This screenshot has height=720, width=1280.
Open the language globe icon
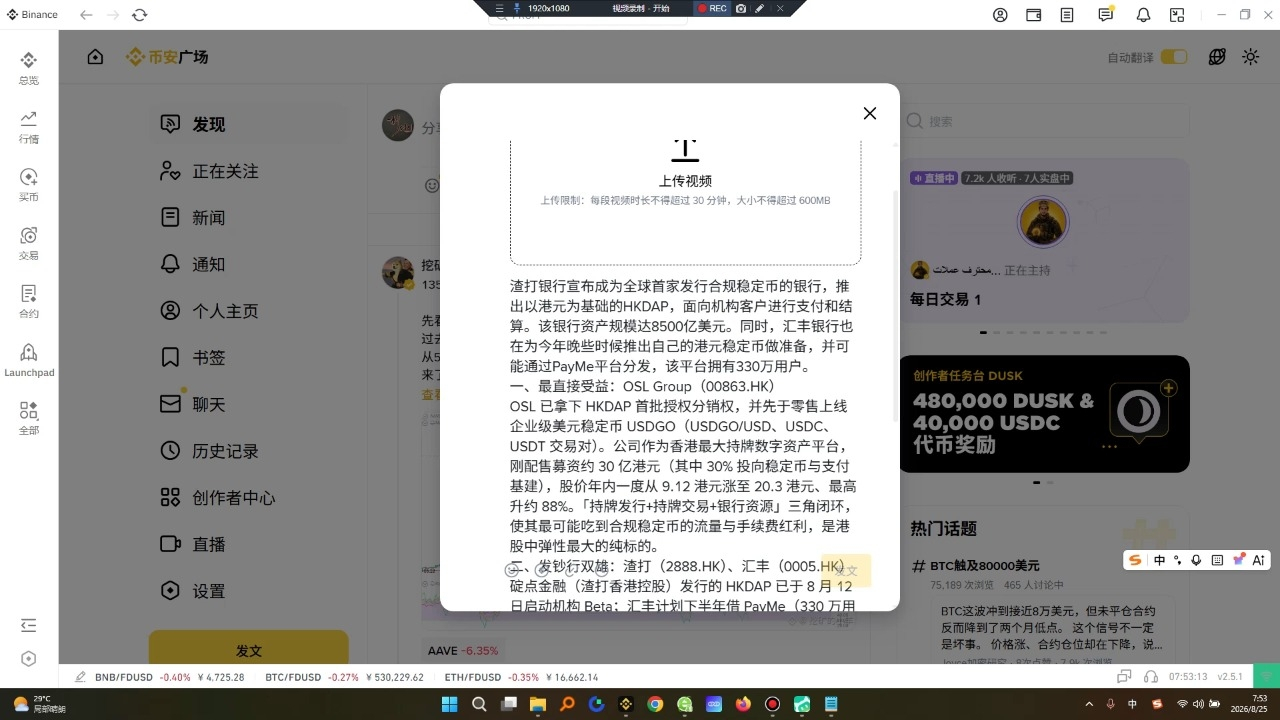pos(1217,57)
